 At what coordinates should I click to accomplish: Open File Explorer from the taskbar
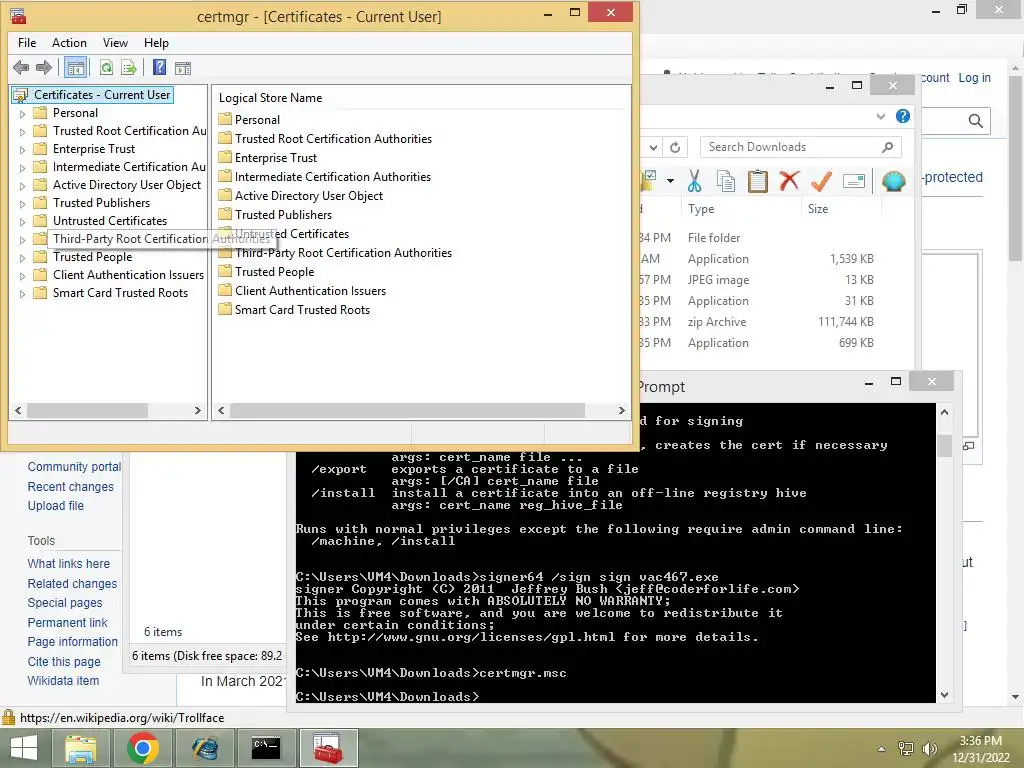(x=80, y=748)
